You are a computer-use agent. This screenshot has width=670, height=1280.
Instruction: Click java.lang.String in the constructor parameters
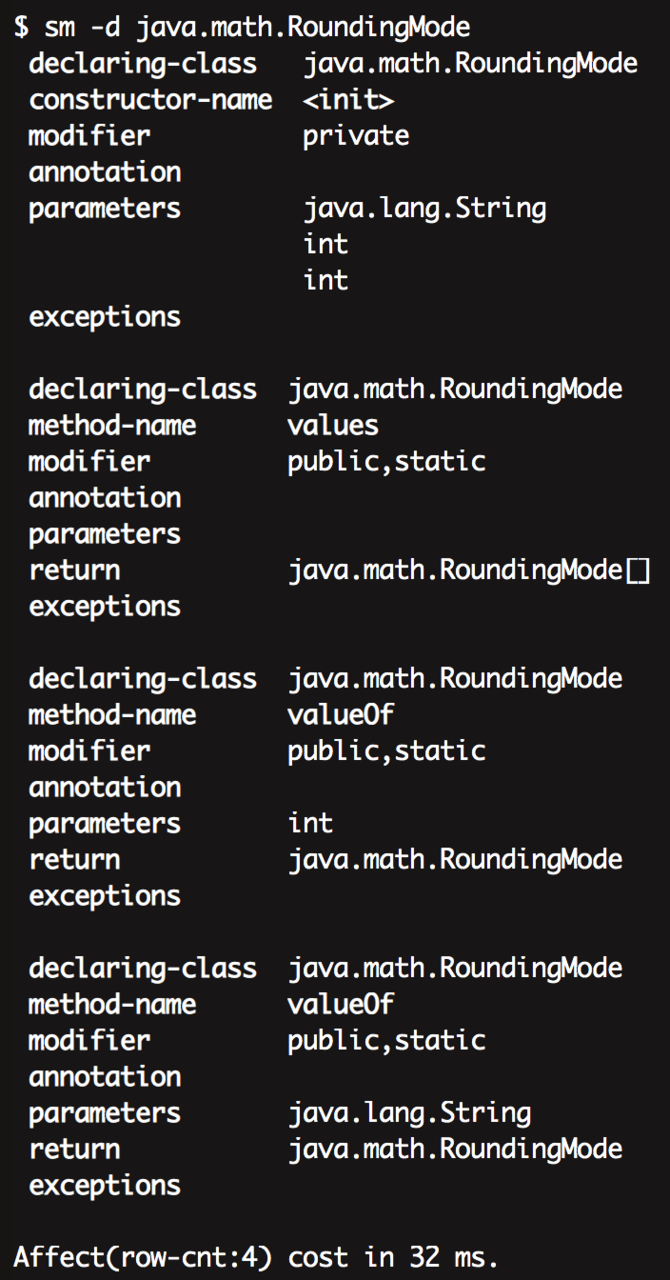coord(425,208)
